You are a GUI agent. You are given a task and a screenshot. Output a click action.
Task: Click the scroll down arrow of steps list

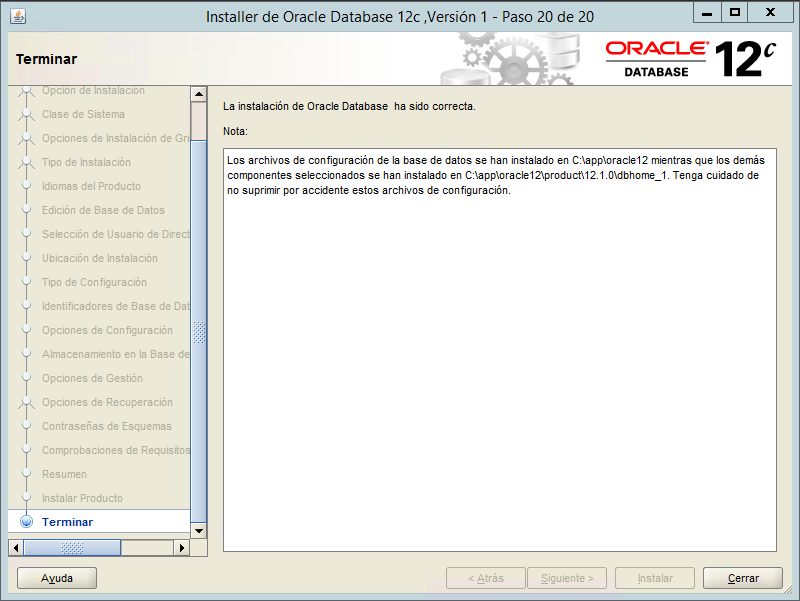(198, 531)
